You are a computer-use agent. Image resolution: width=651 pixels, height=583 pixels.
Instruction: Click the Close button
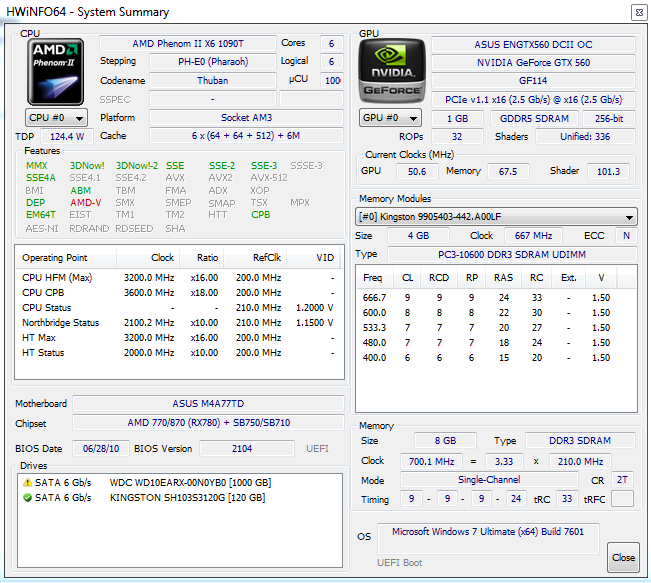coord(623,558)
